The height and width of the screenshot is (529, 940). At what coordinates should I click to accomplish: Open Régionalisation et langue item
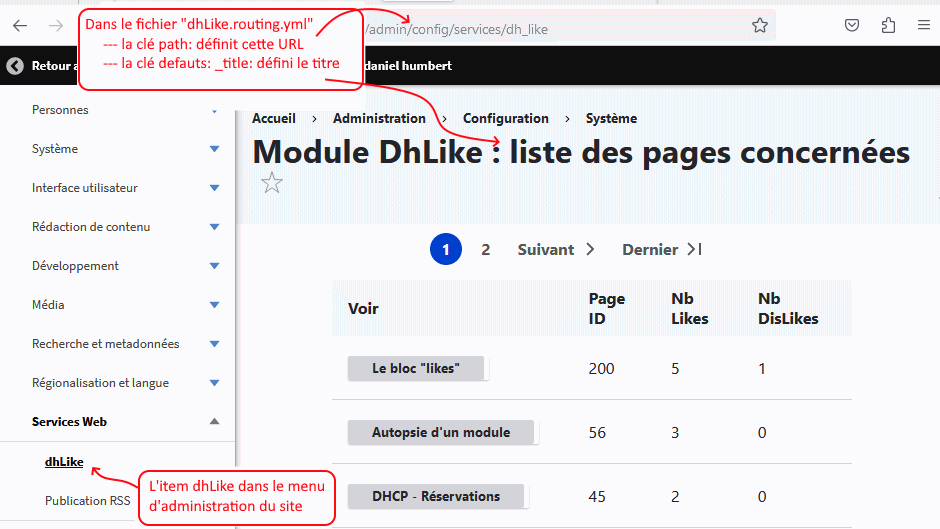(100, 383)
